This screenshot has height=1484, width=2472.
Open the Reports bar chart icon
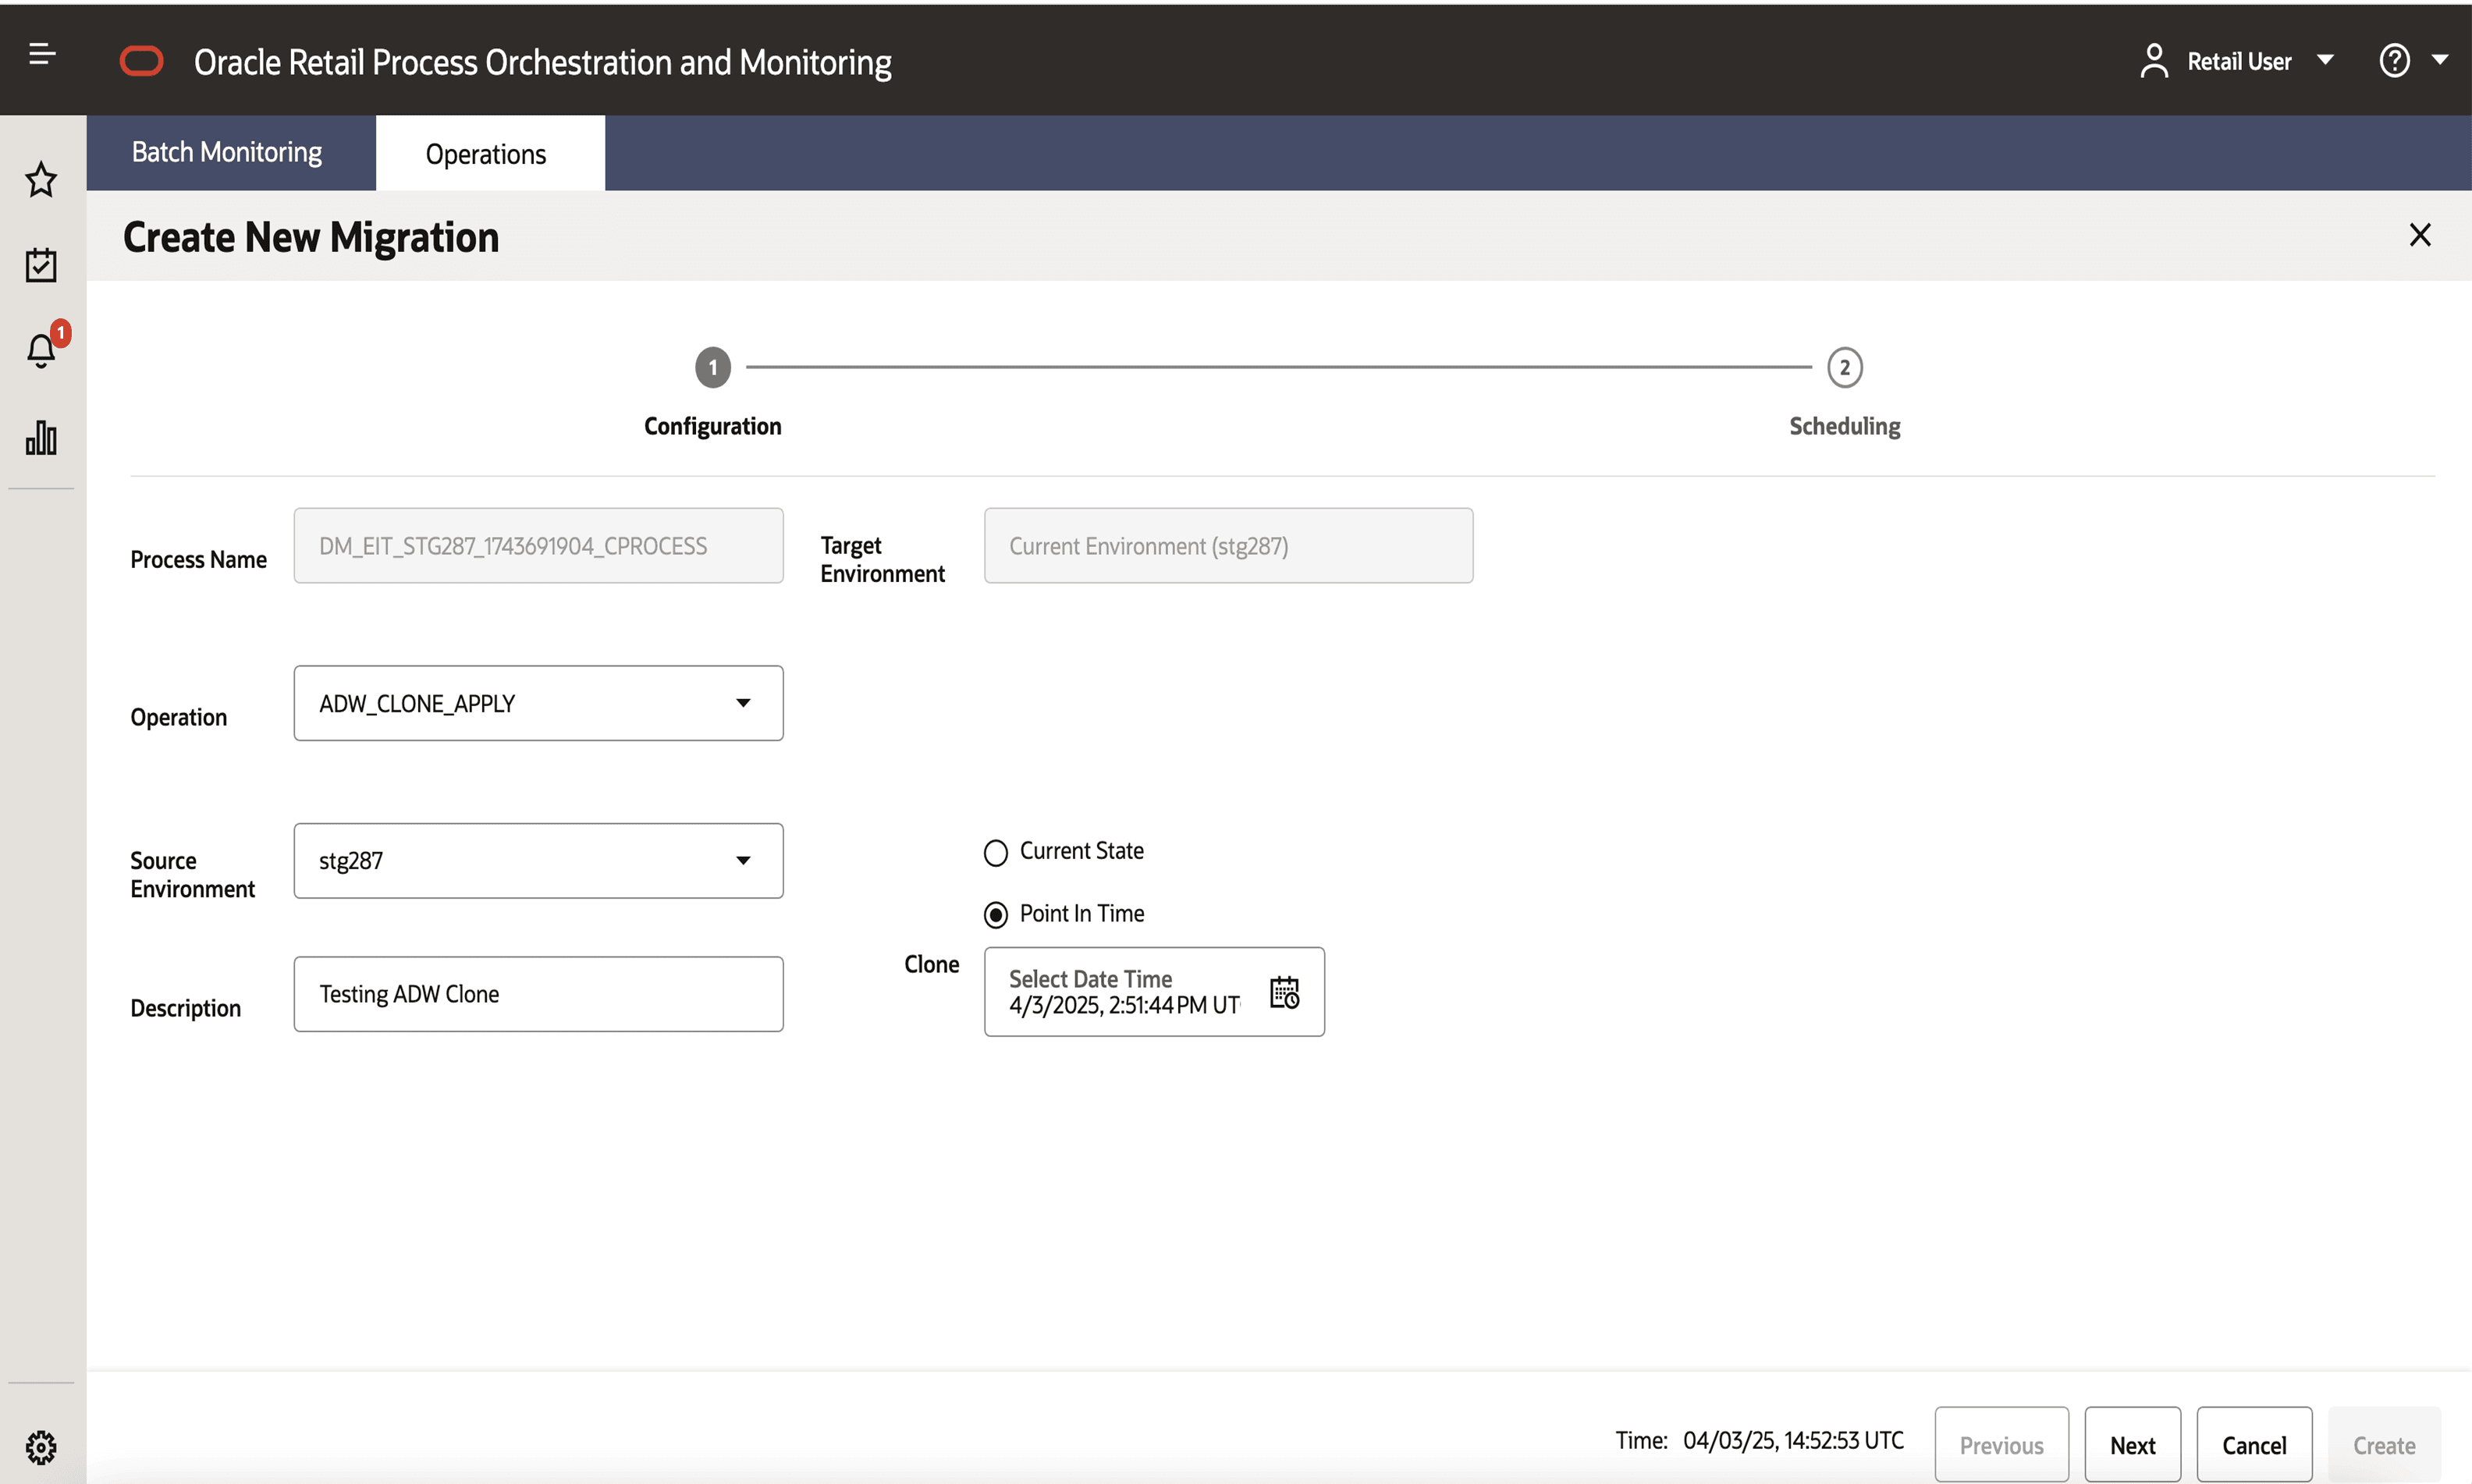(41, 437)
